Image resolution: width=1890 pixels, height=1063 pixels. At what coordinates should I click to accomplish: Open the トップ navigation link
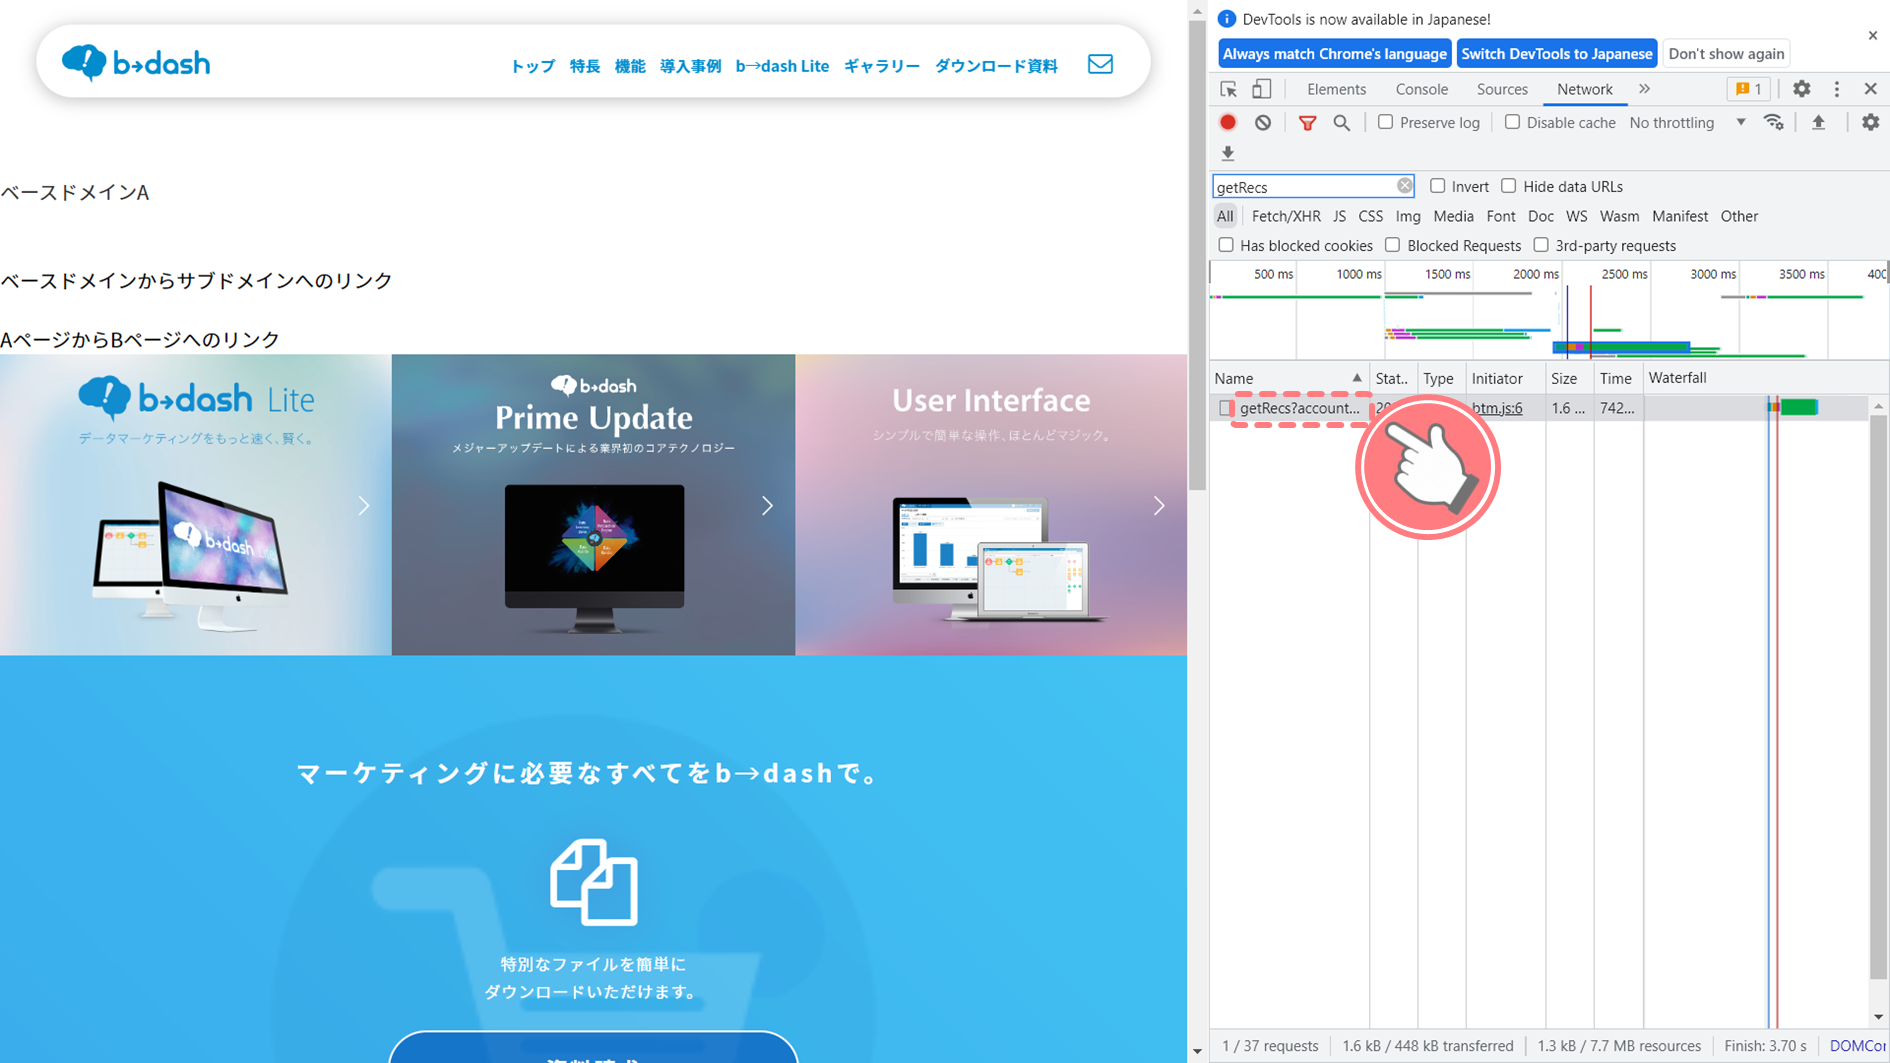(x=532, y=66)
